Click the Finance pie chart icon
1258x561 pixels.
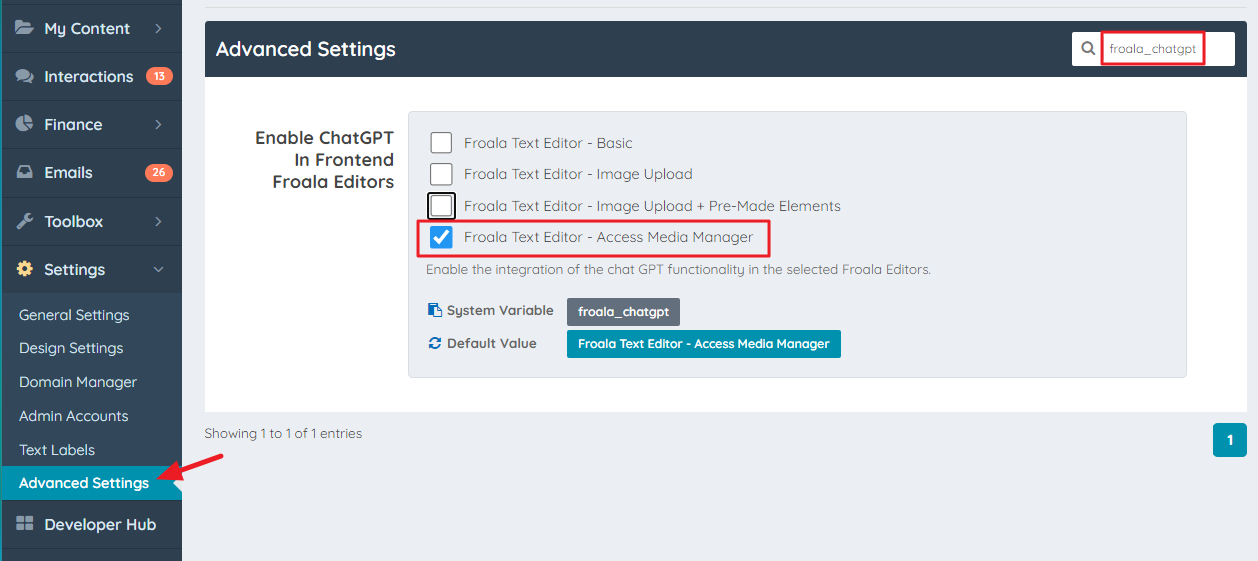tap(25, 124)
